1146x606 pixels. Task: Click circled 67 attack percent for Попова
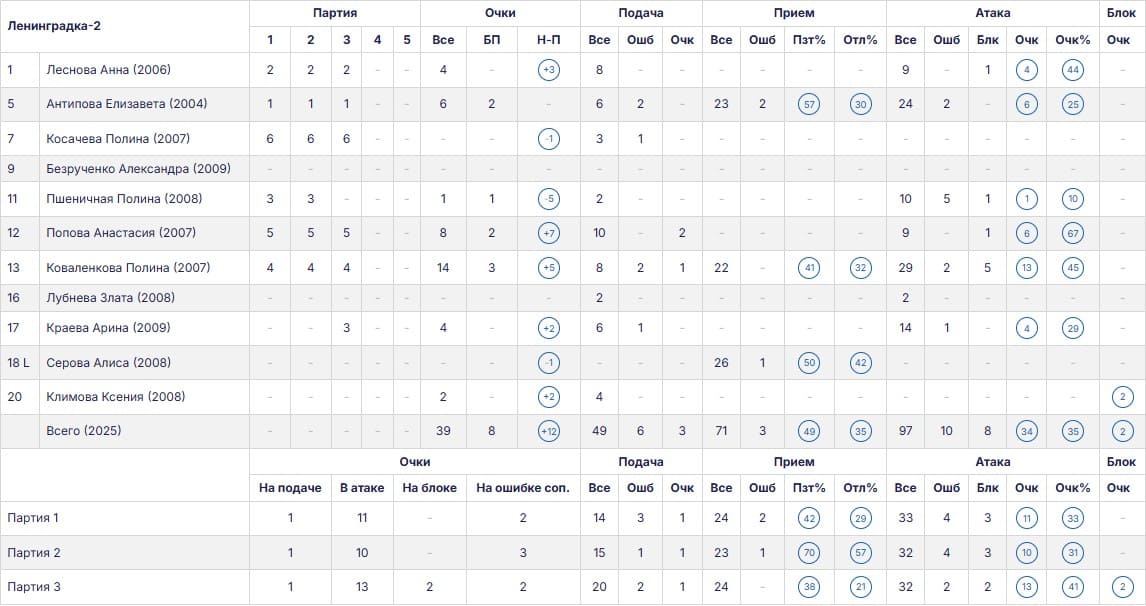tap(1073, 233)
